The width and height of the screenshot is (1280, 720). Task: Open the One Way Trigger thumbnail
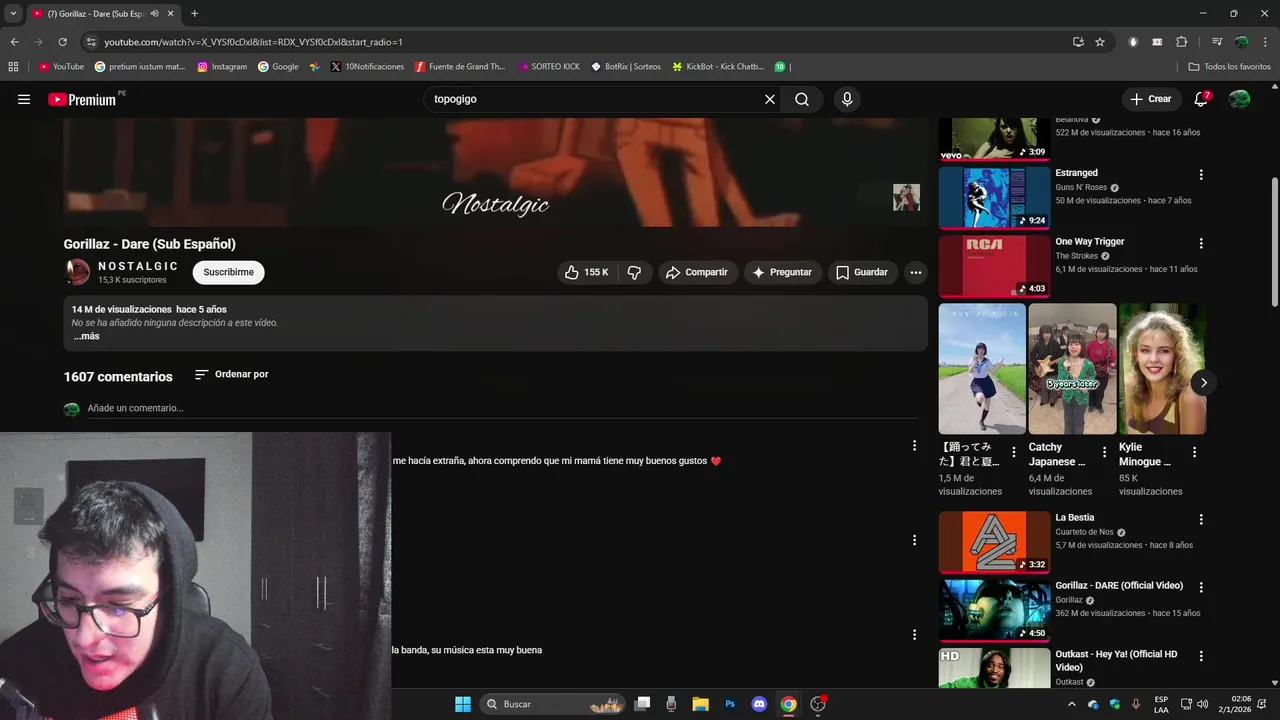[994, 266]
